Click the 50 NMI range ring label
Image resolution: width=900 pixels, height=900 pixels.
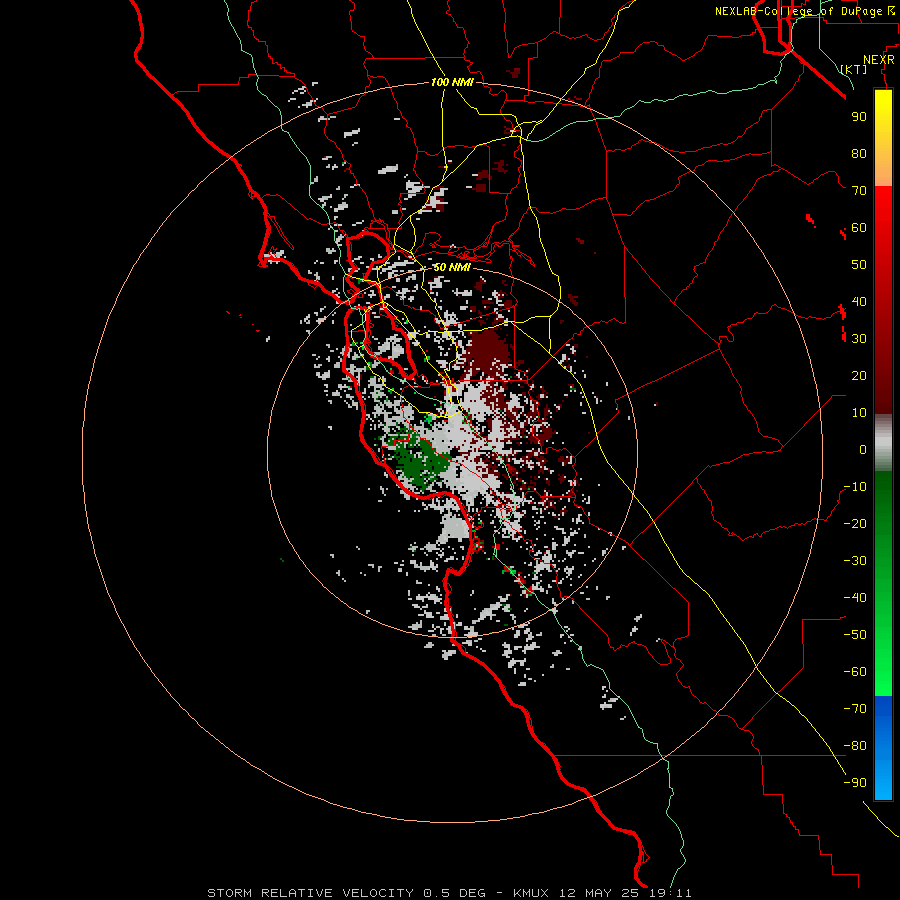click(x=452, y=267)
